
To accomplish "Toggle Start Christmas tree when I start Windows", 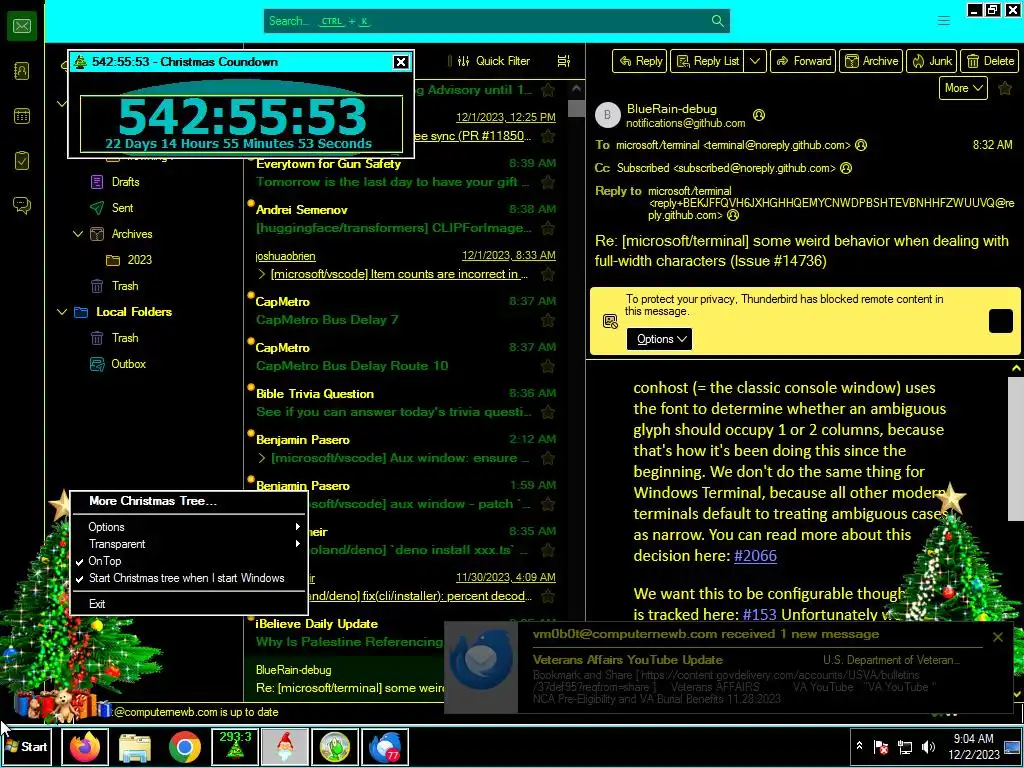I will coord(188,578).
